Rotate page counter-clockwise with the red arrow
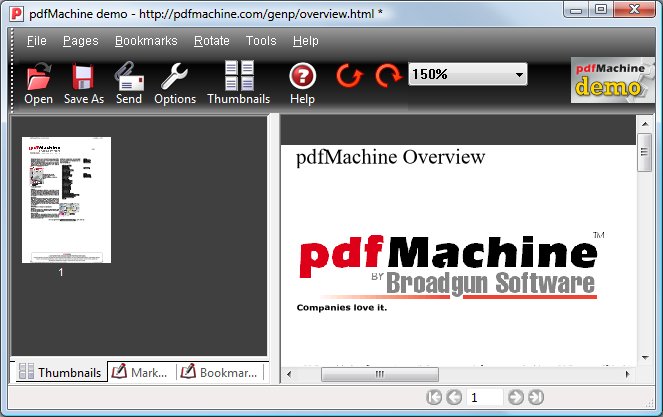This screenshot has width=663, height=417. tap(349, 75)
